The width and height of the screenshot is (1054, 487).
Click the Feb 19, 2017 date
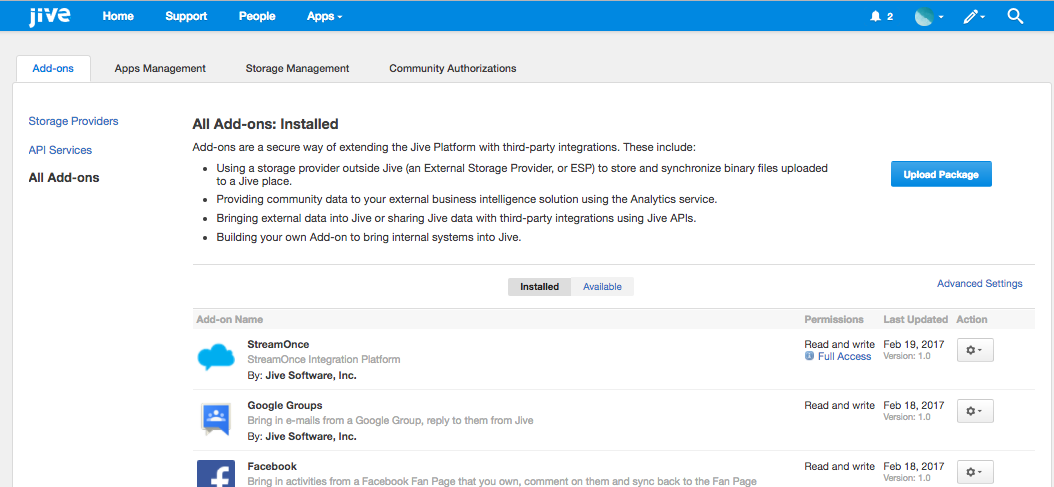point(914,344)
